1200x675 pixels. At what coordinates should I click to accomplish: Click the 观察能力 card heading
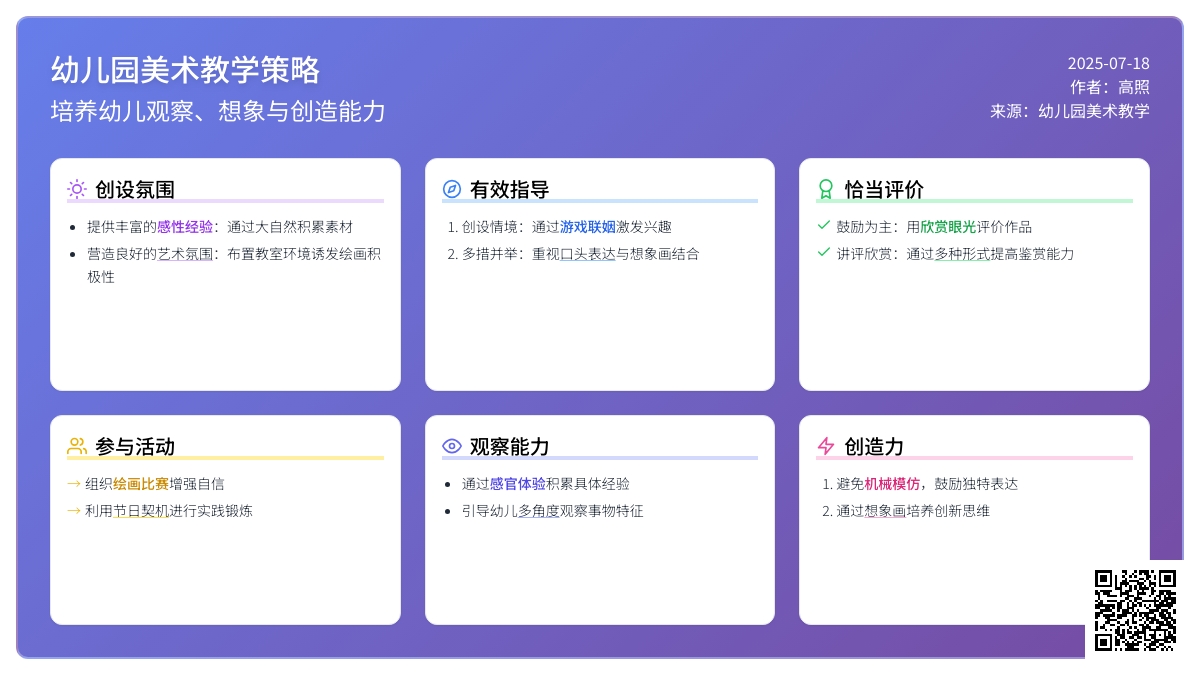pyautogui.click(x=510, y=446)
